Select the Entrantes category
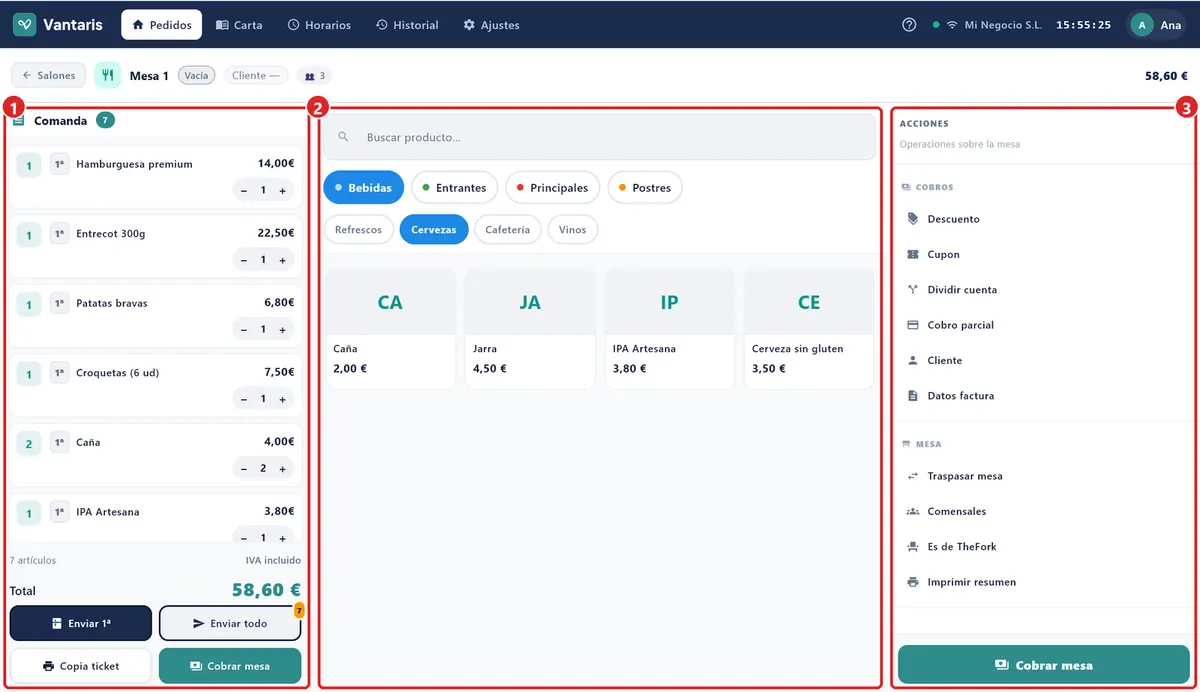The image size is (1200, 692). pos(454,187)
